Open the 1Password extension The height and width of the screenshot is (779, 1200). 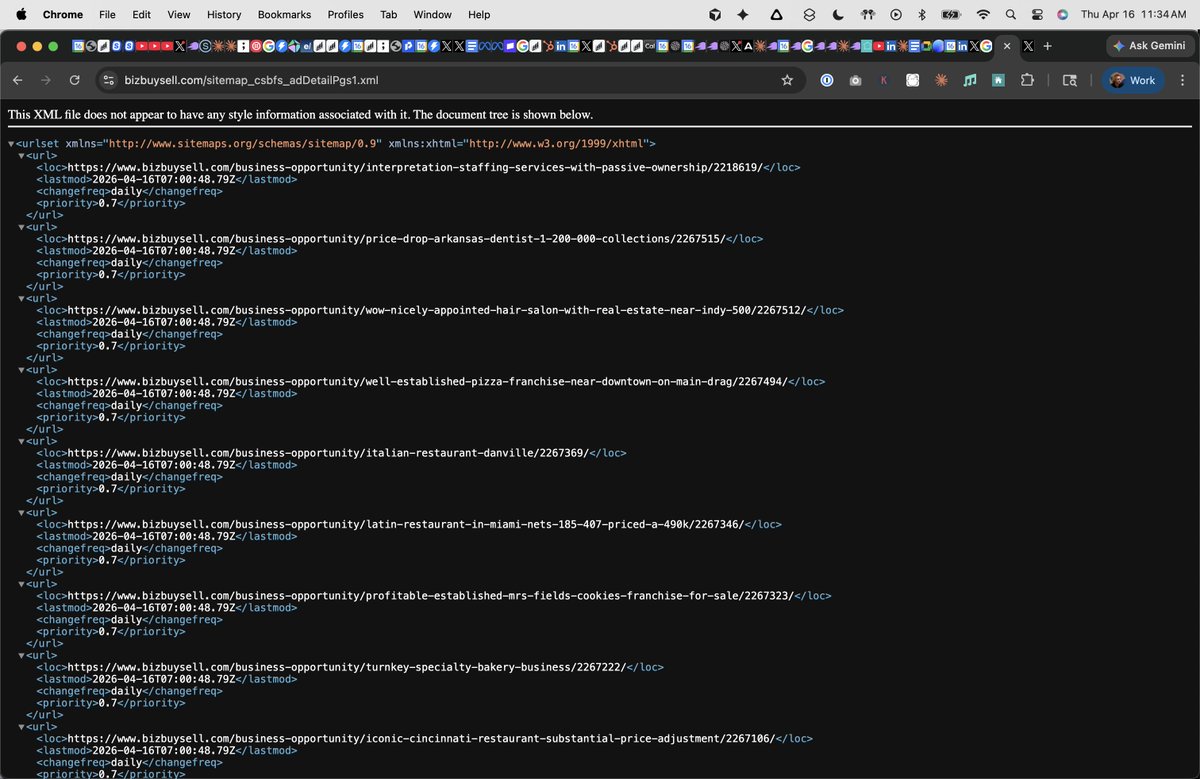pos(827,80)
